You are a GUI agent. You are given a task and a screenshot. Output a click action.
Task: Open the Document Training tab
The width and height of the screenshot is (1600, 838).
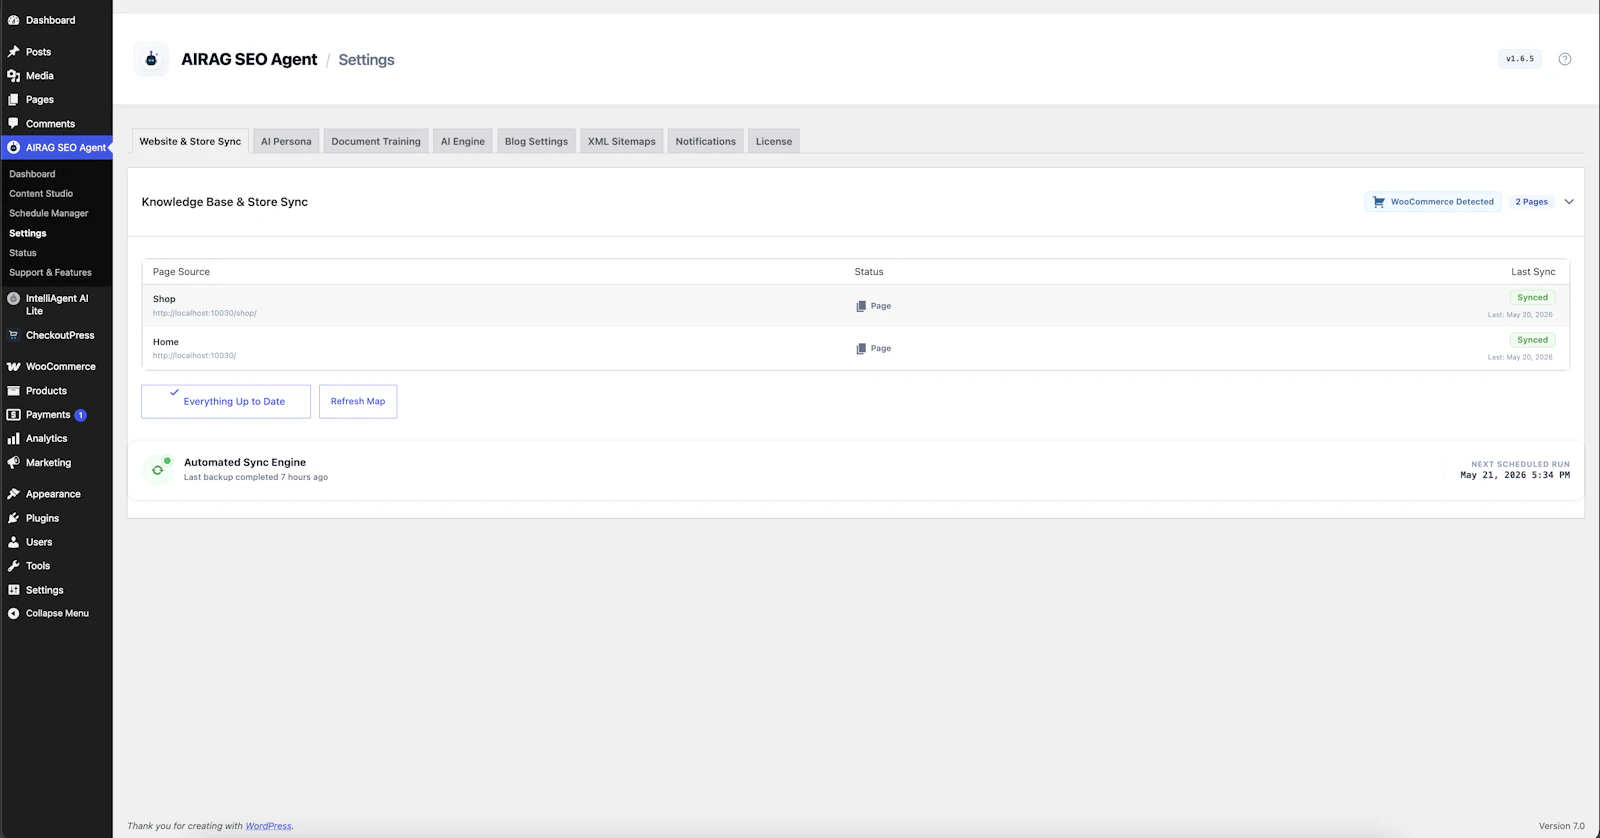[376, 141]
